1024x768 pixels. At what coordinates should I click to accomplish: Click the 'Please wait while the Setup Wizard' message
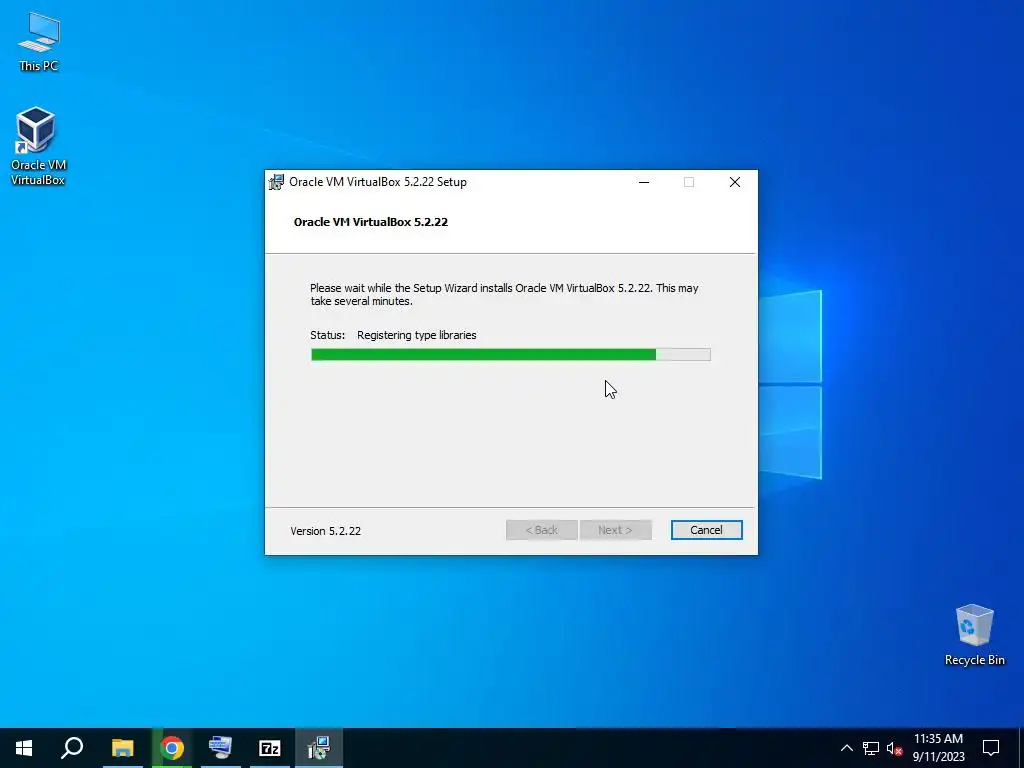tap(504, 295)
